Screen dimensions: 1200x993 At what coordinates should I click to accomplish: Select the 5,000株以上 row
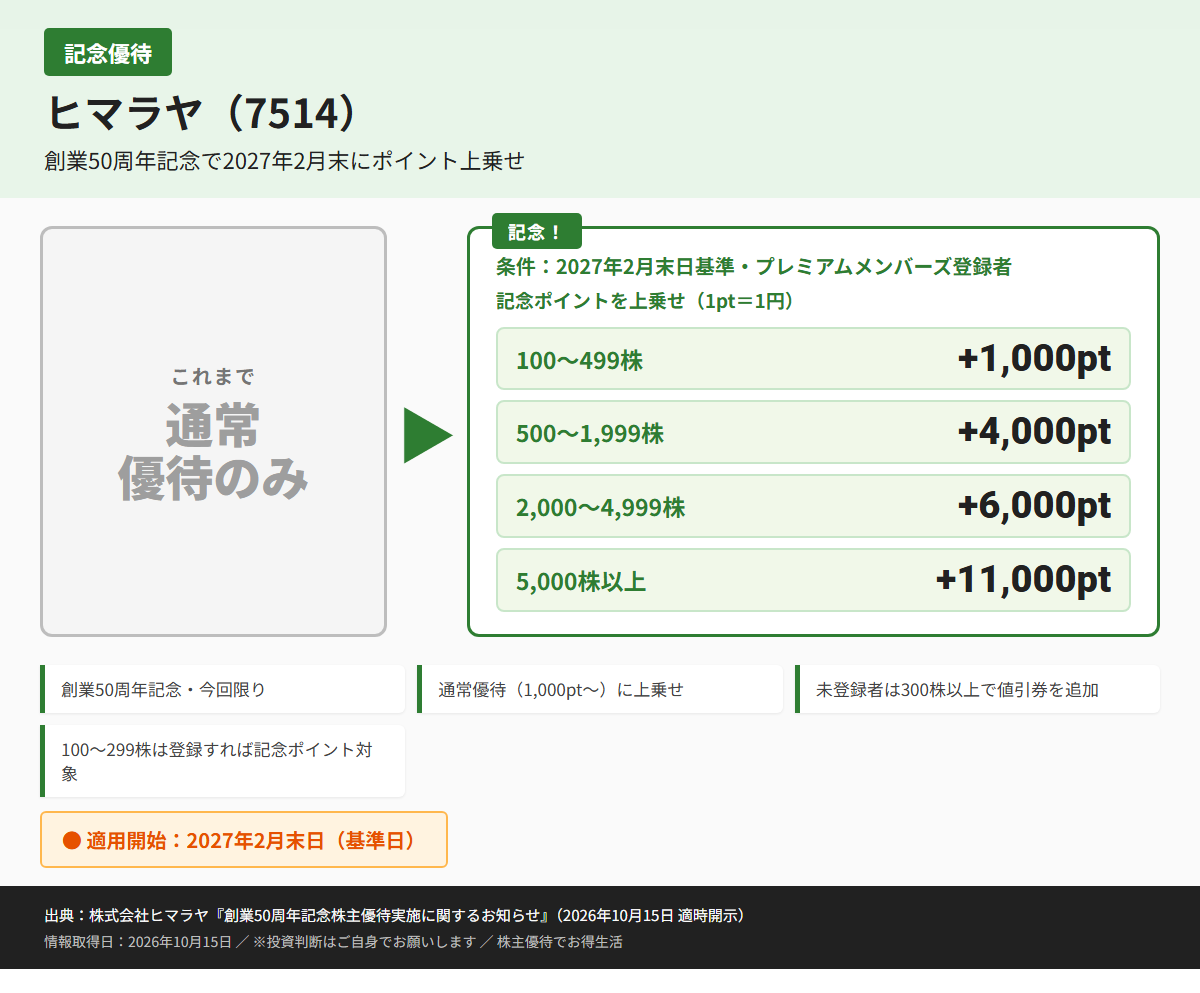point(813,580)
